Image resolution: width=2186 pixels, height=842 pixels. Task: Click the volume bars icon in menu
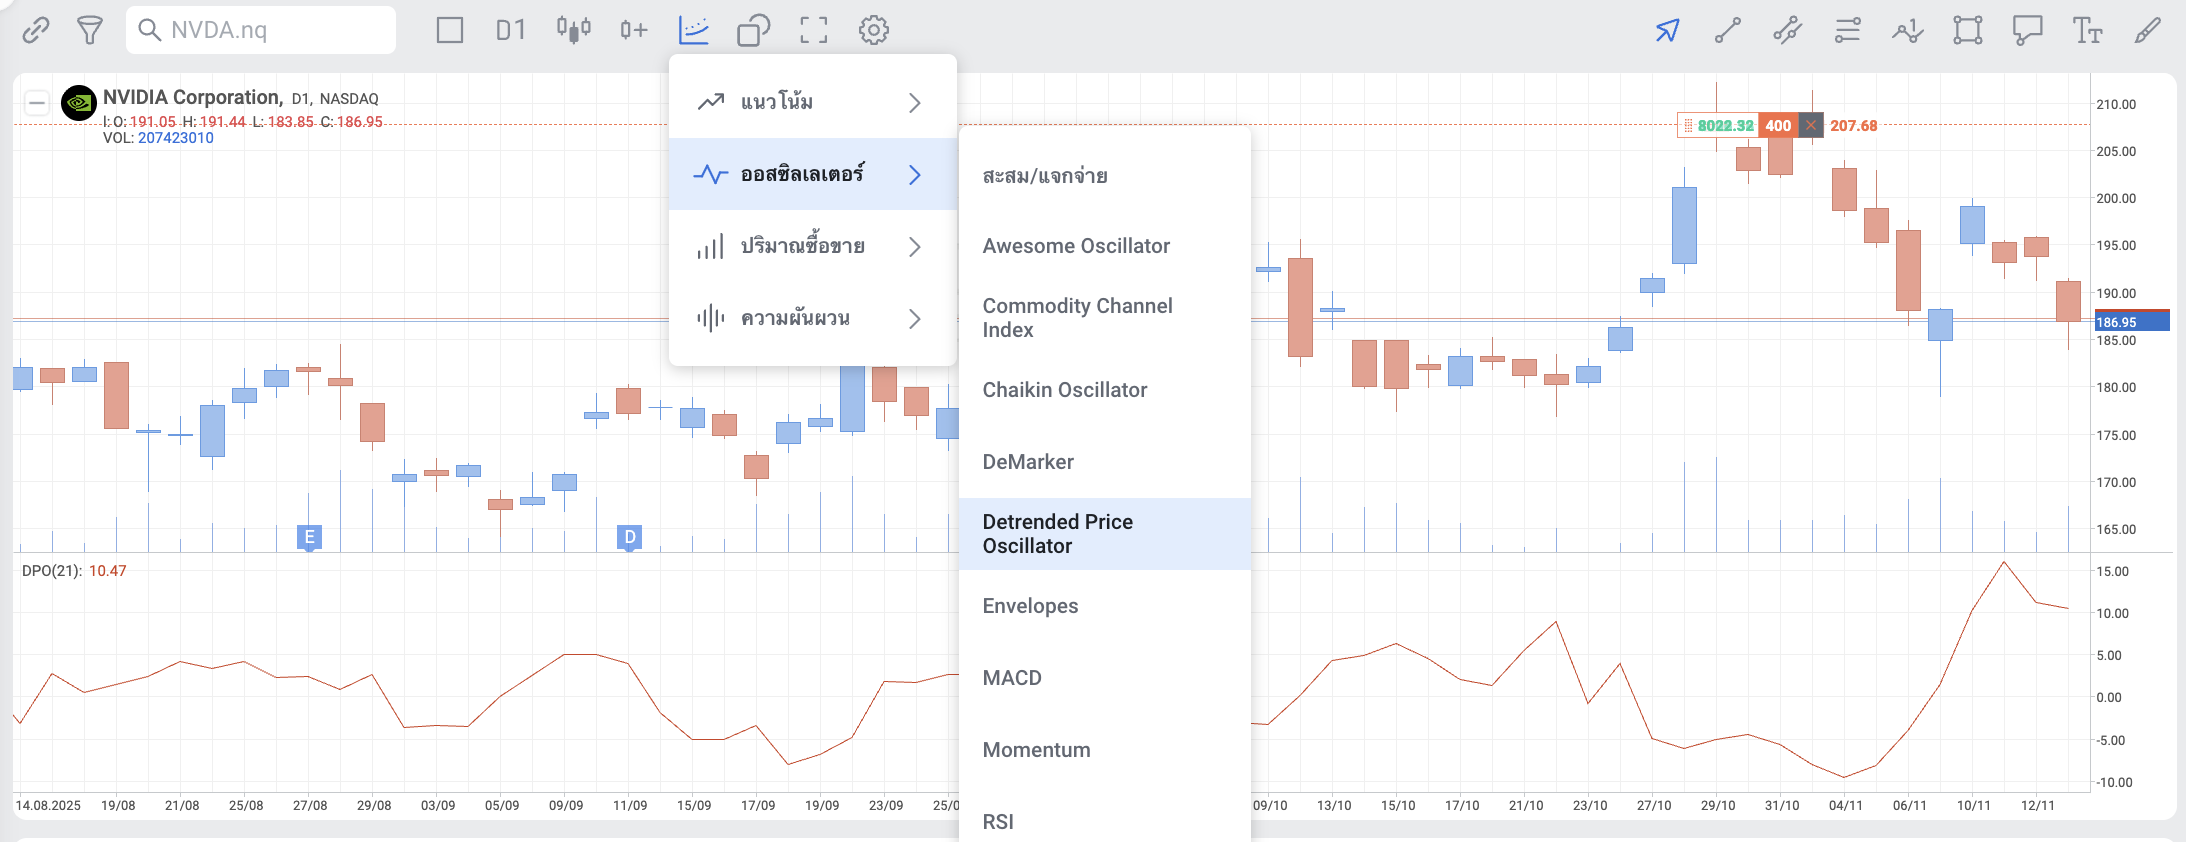tap(711, 246)
